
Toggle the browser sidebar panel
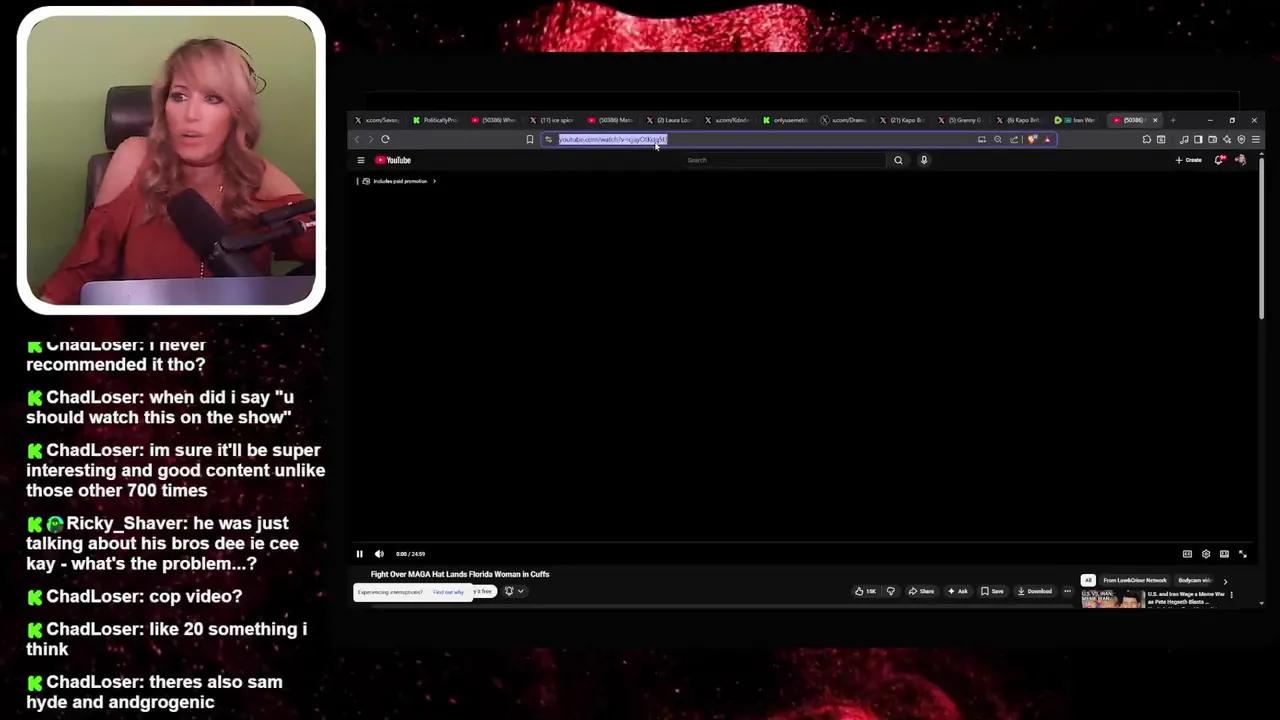point(1198,139)
